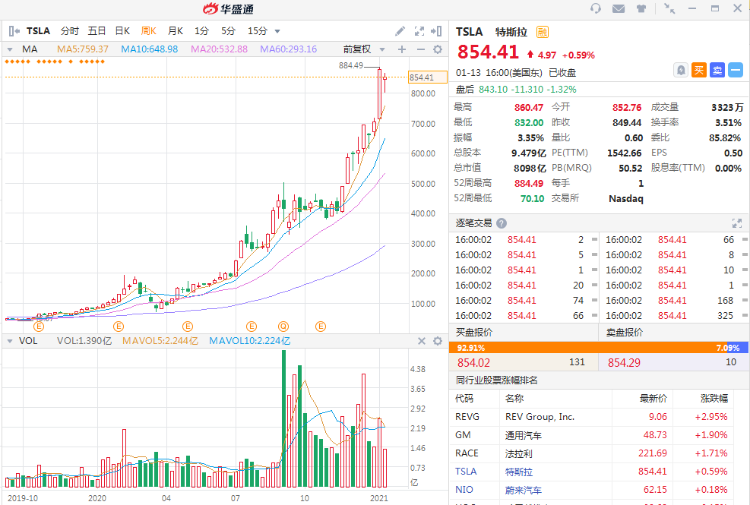
Task: Switch to the 15分 chart tab
Action: tap(257, 31)
